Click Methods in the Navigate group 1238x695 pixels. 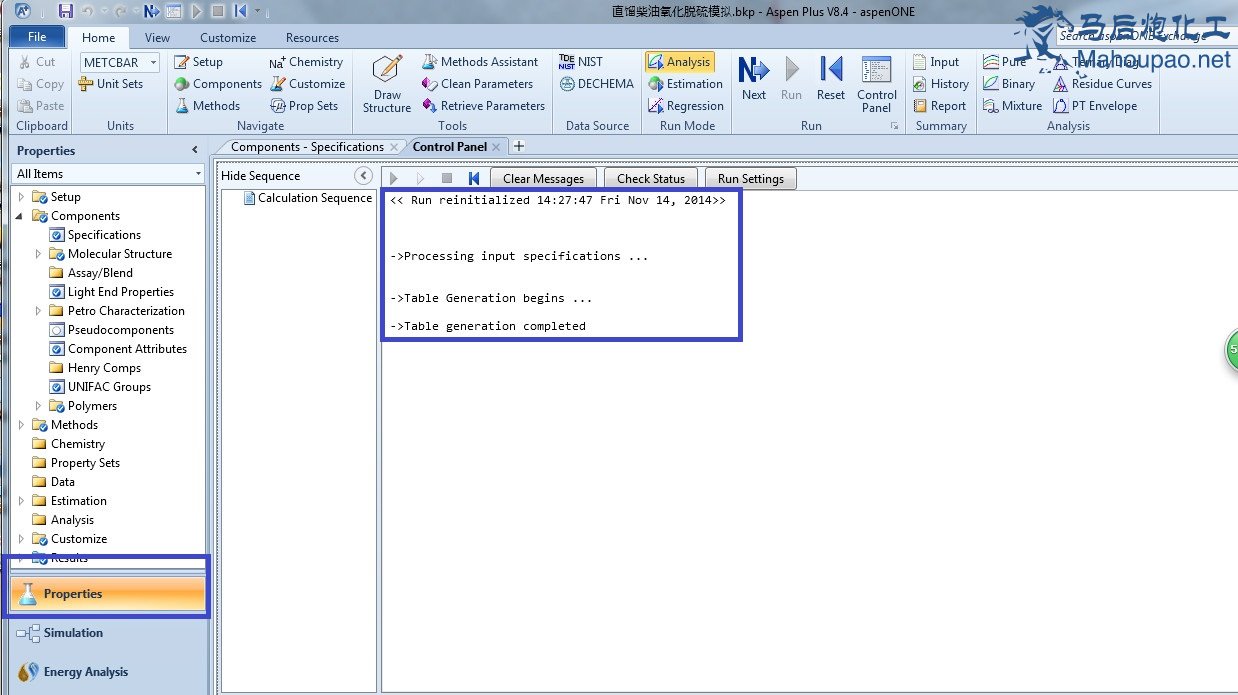(208, 106)
